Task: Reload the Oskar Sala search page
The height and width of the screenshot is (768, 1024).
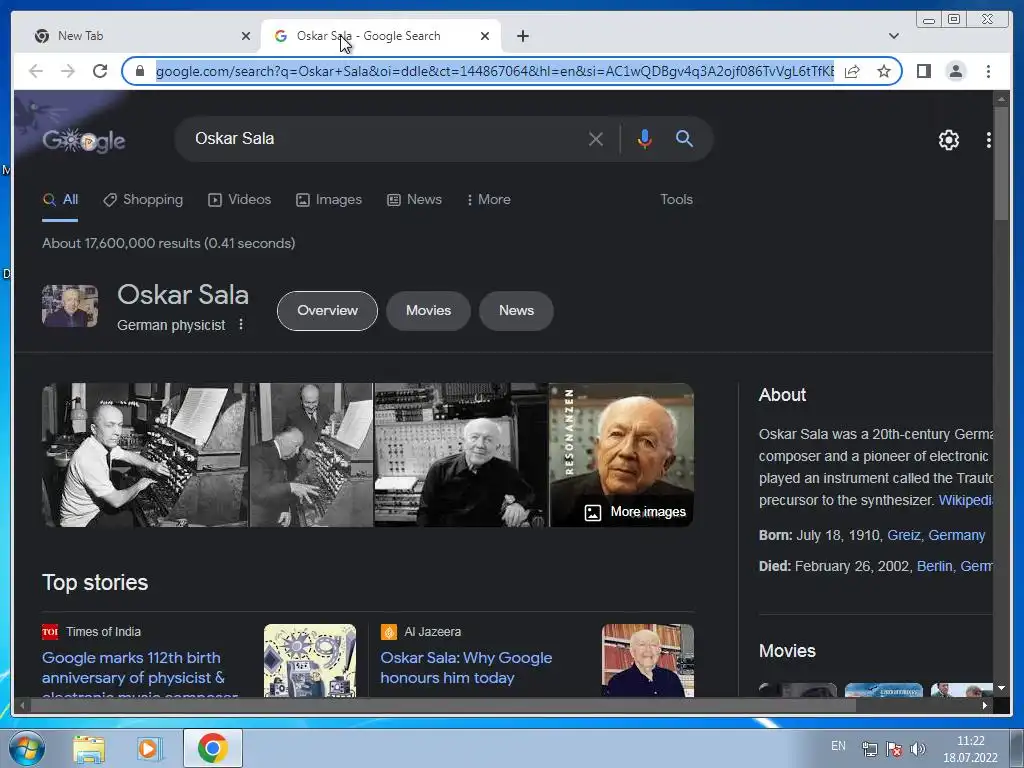Action: (100, 71)
